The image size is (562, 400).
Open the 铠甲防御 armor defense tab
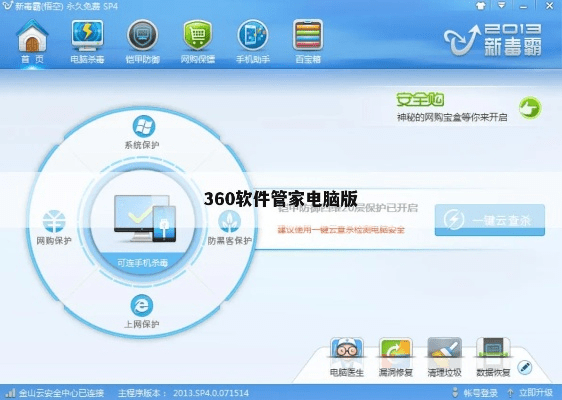click(x=142, y=42)
